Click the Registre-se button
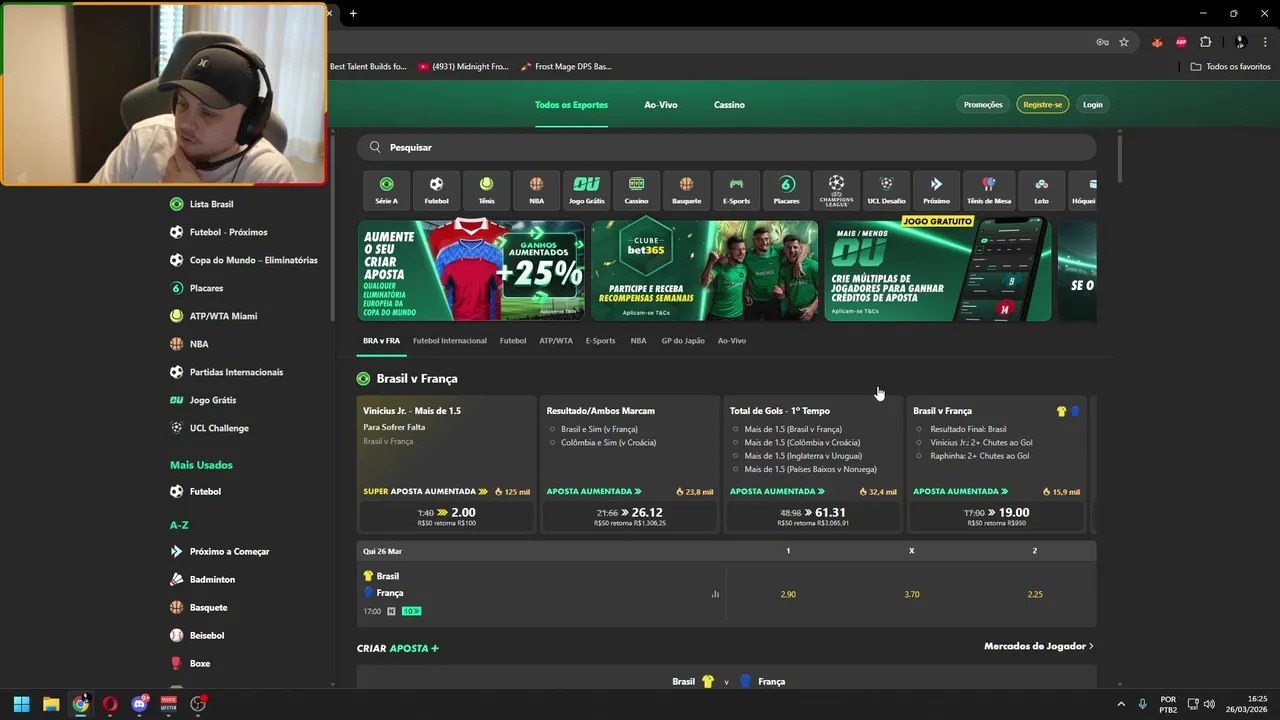Screen dimensions: 1280x720 [x=1043, y=105]
